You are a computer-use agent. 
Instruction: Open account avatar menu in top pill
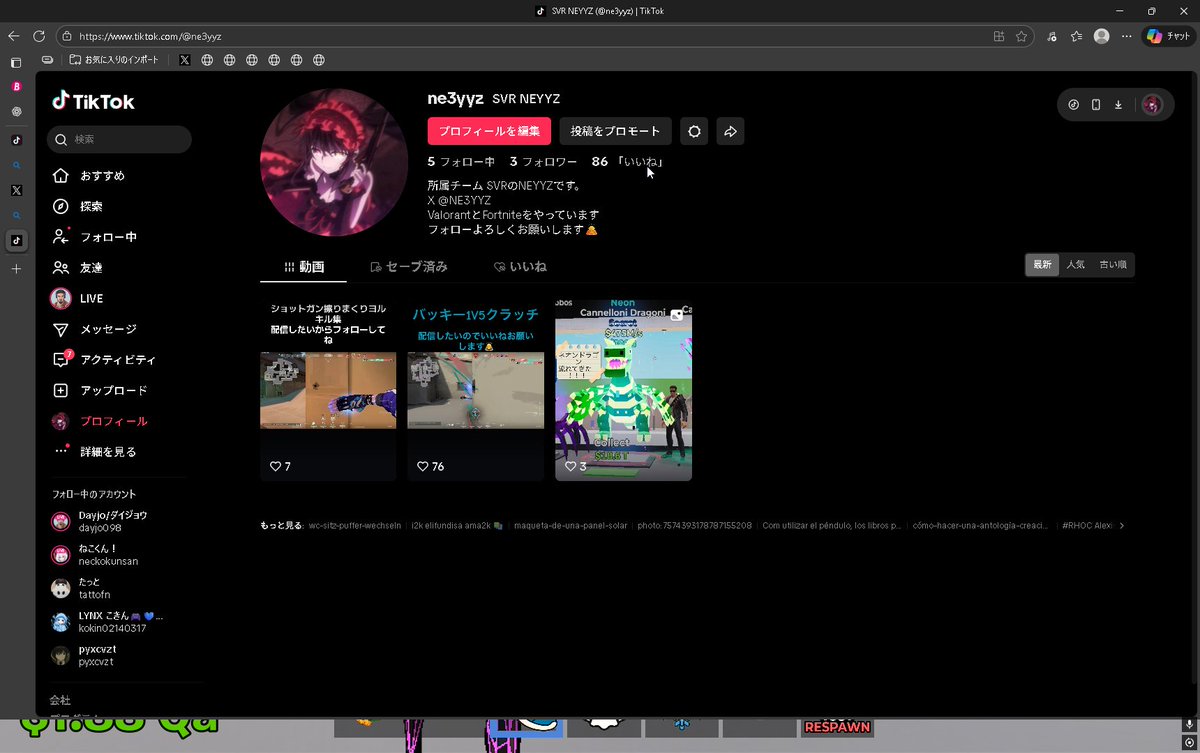(x=1152, y=105)
